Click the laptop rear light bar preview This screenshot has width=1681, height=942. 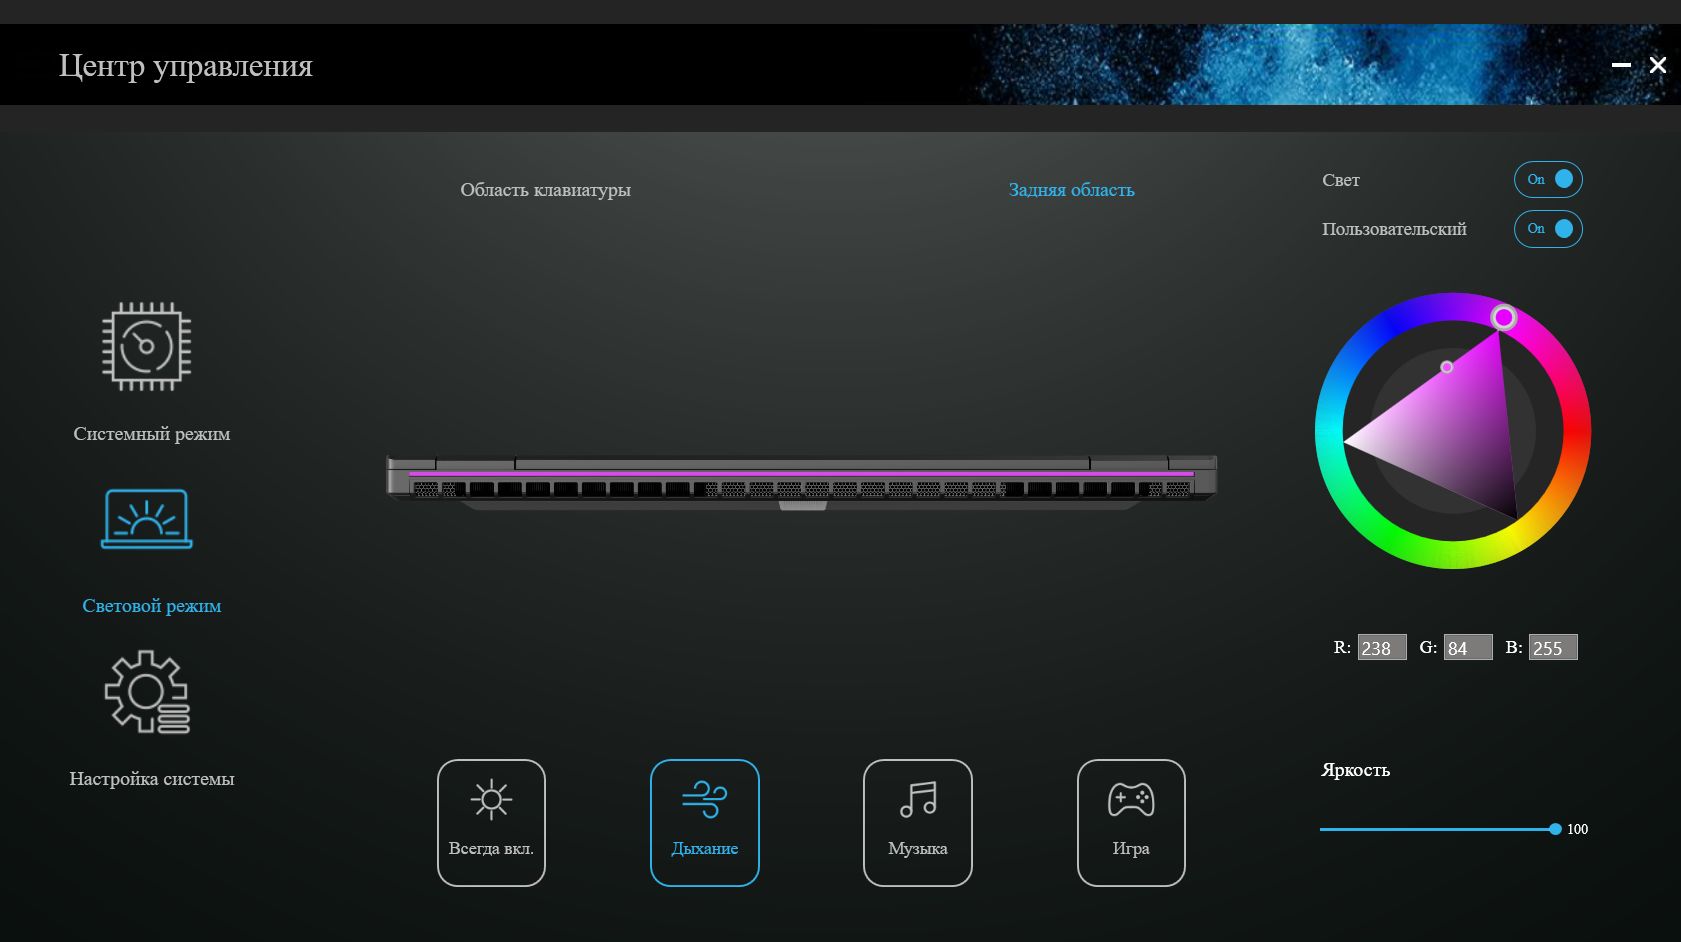[802, 474]
